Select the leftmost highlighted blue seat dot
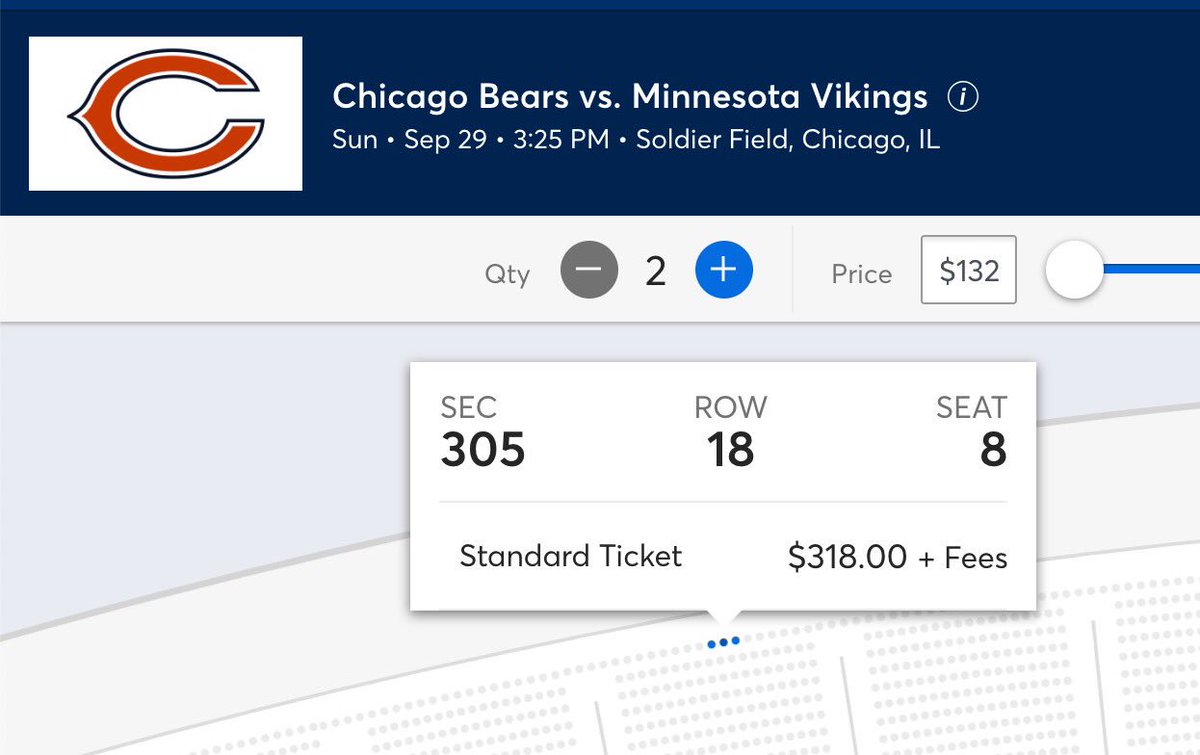The height and width of the screenshot is (755, 1200). (x=711, y=643)
